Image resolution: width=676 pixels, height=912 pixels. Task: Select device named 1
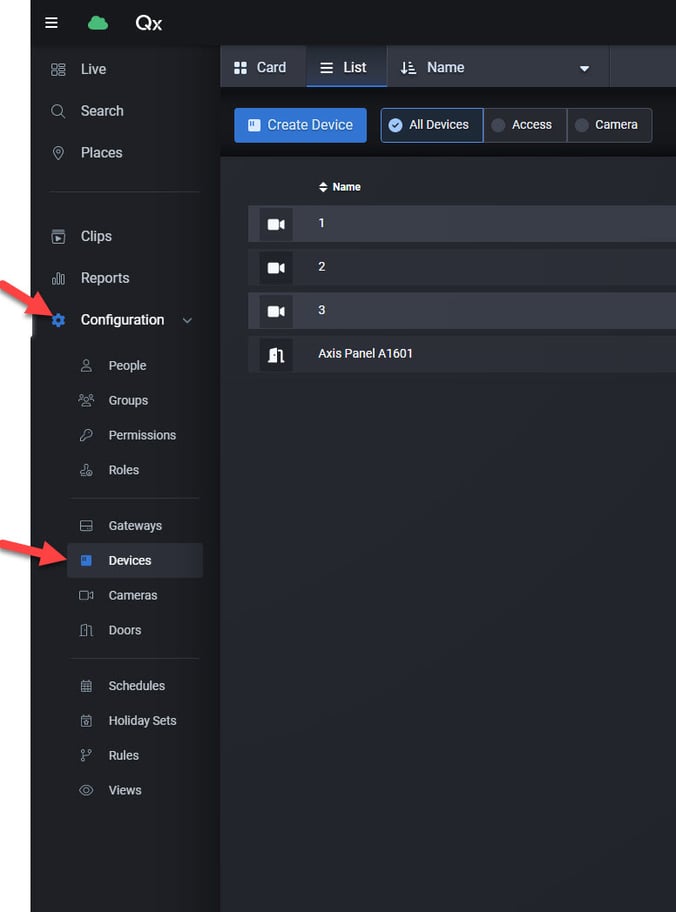[462, 224]
